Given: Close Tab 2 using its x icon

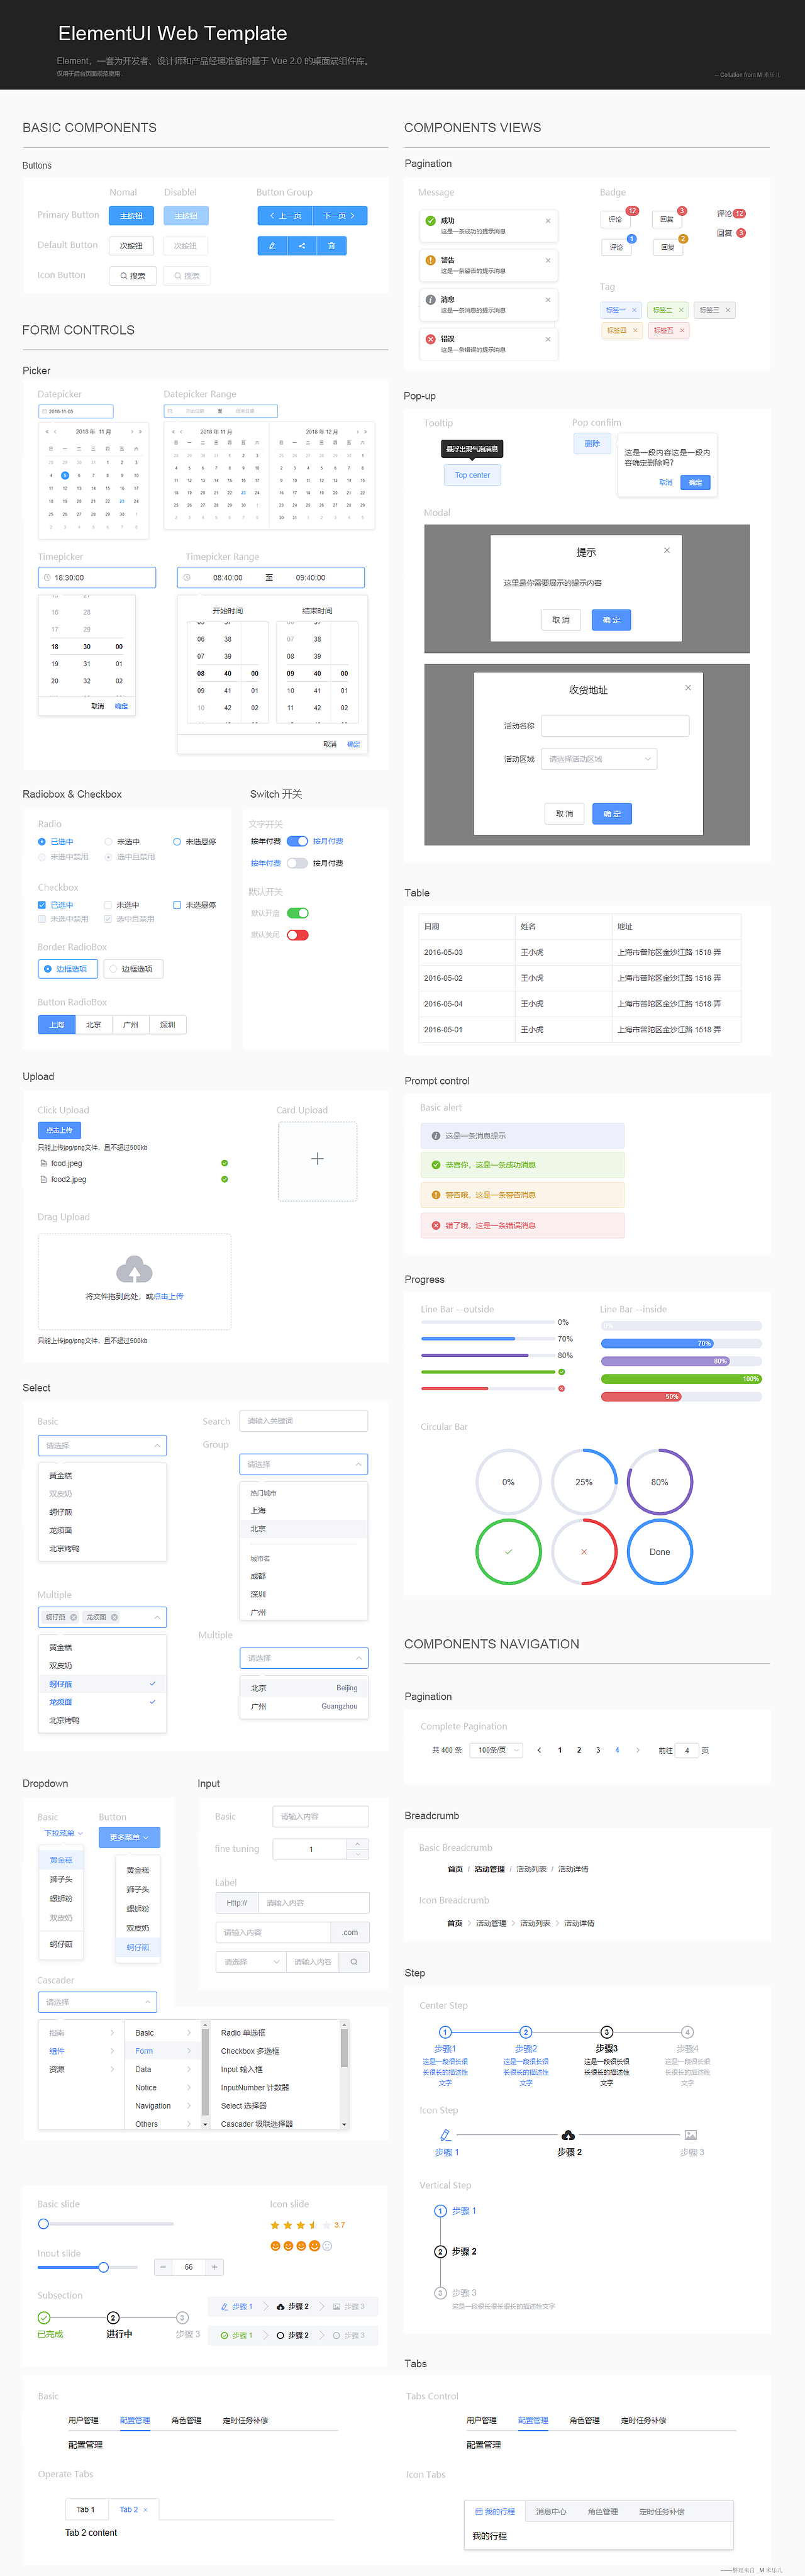Looking at the screenshot, I should (145, 2509).
